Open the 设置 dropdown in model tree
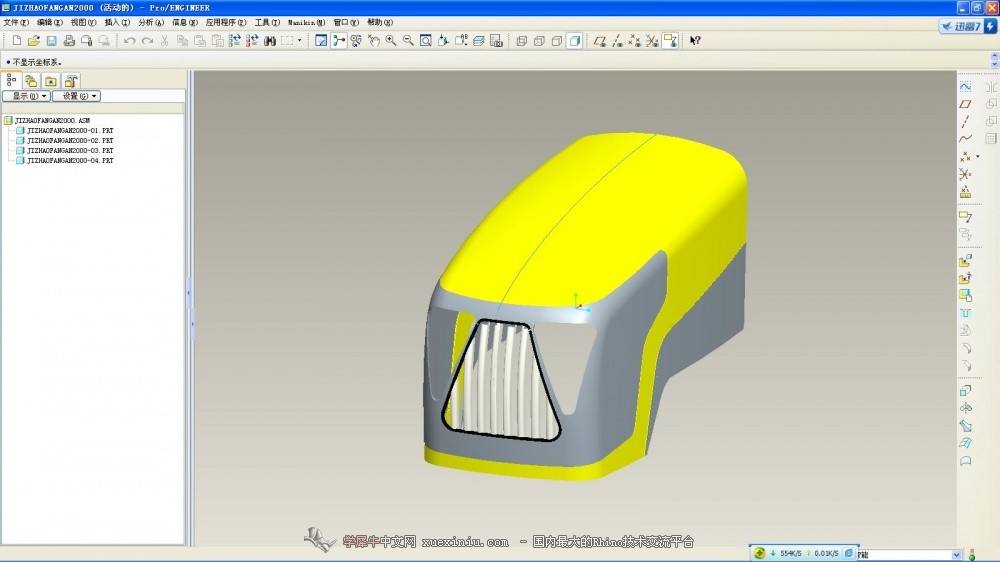The image size is (1000, 562). (77, 96)
